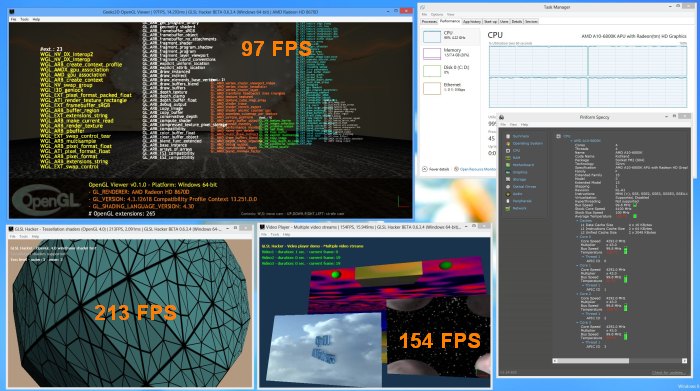This screenshot has height=391, width=700.
Task: Collapse the Core 0 tree node in Speccy
Action: tap(577, 237)
